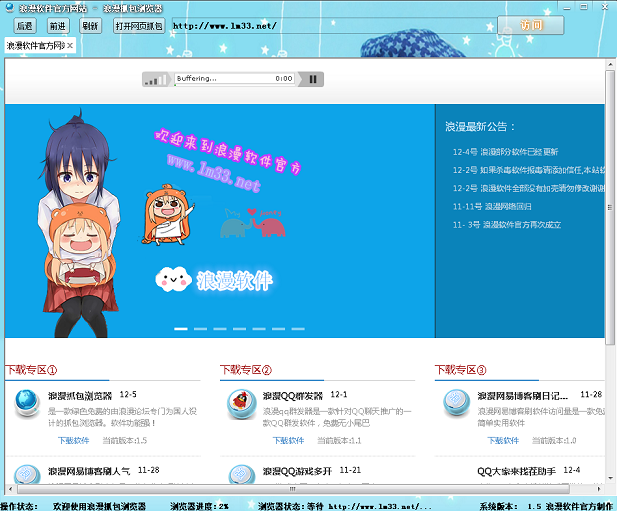Close the 浪漫软件官方网站 tab
617x511 pixels.
70,46
